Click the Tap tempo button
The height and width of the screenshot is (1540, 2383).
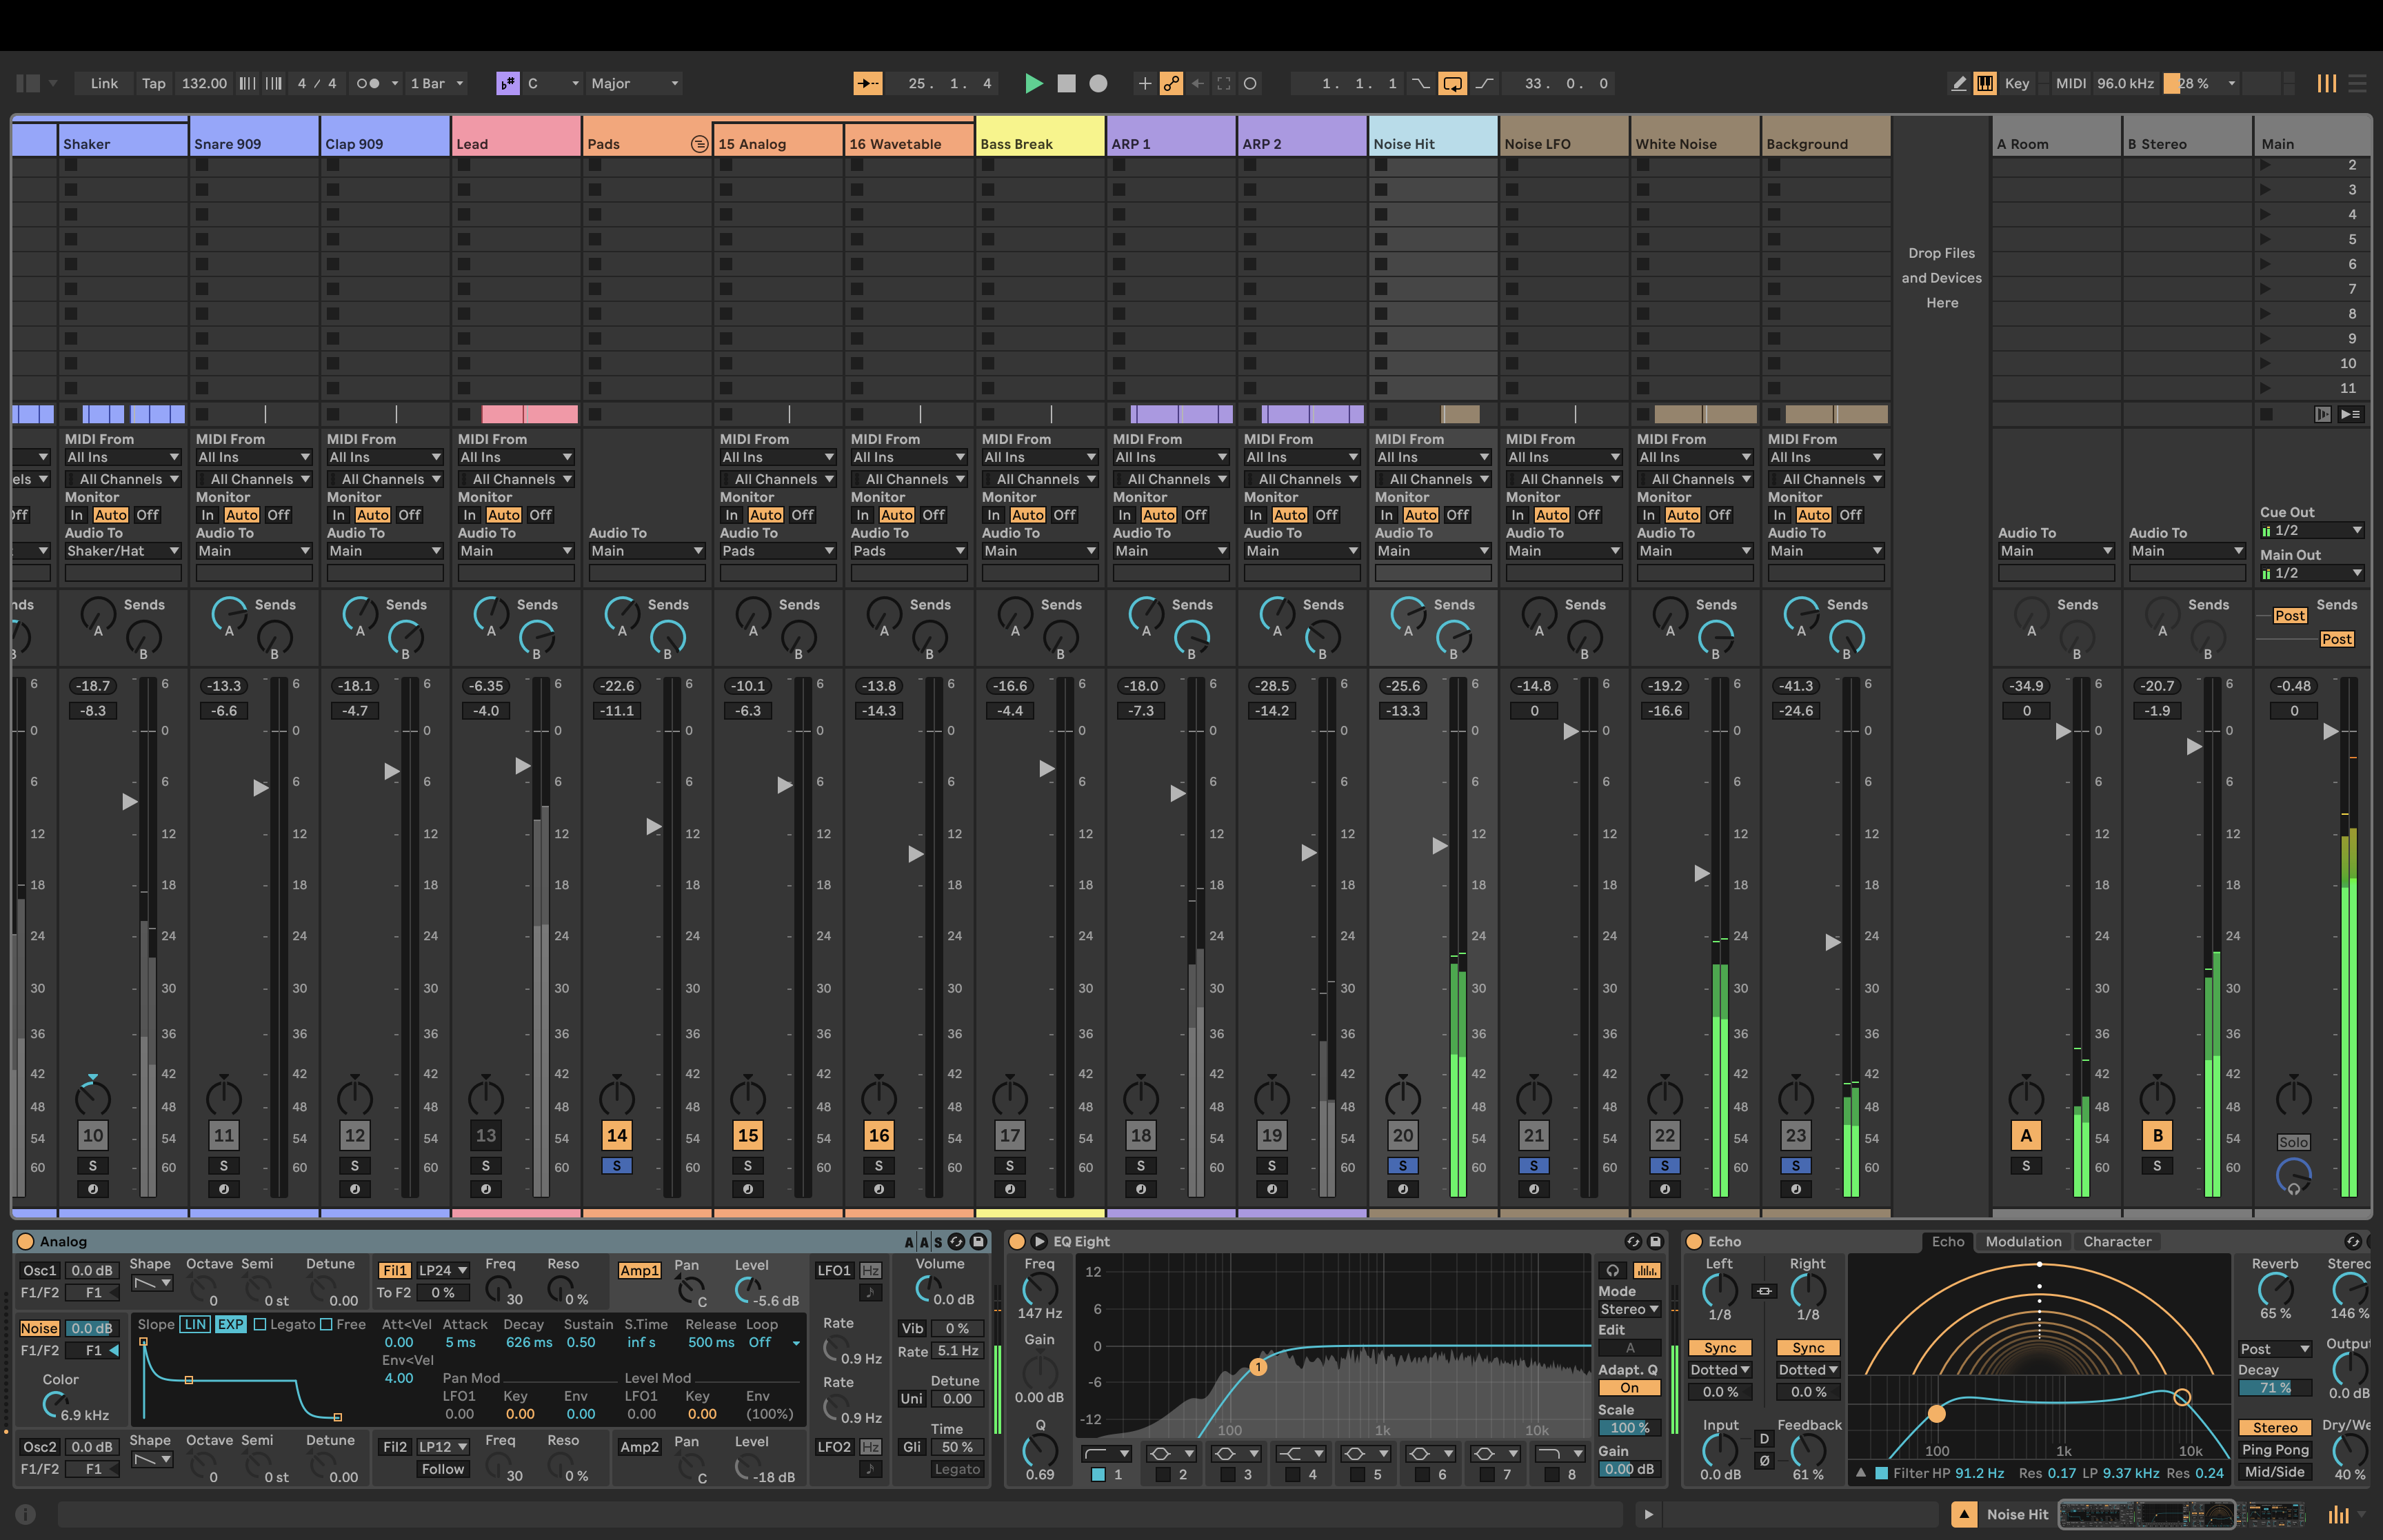pos(153,84)
